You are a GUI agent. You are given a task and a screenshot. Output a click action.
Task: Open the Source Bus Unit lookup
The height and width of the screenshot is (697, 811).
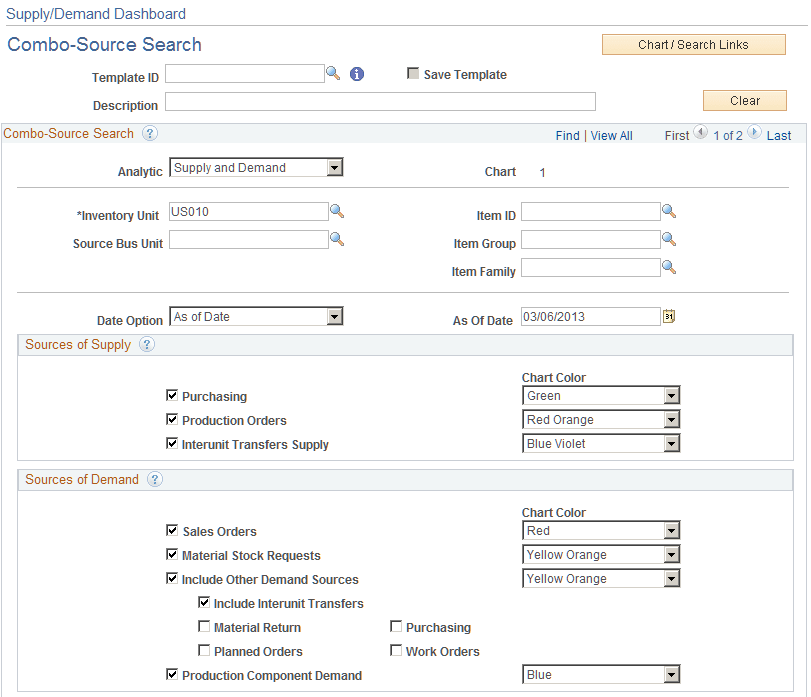pos(337,240)
